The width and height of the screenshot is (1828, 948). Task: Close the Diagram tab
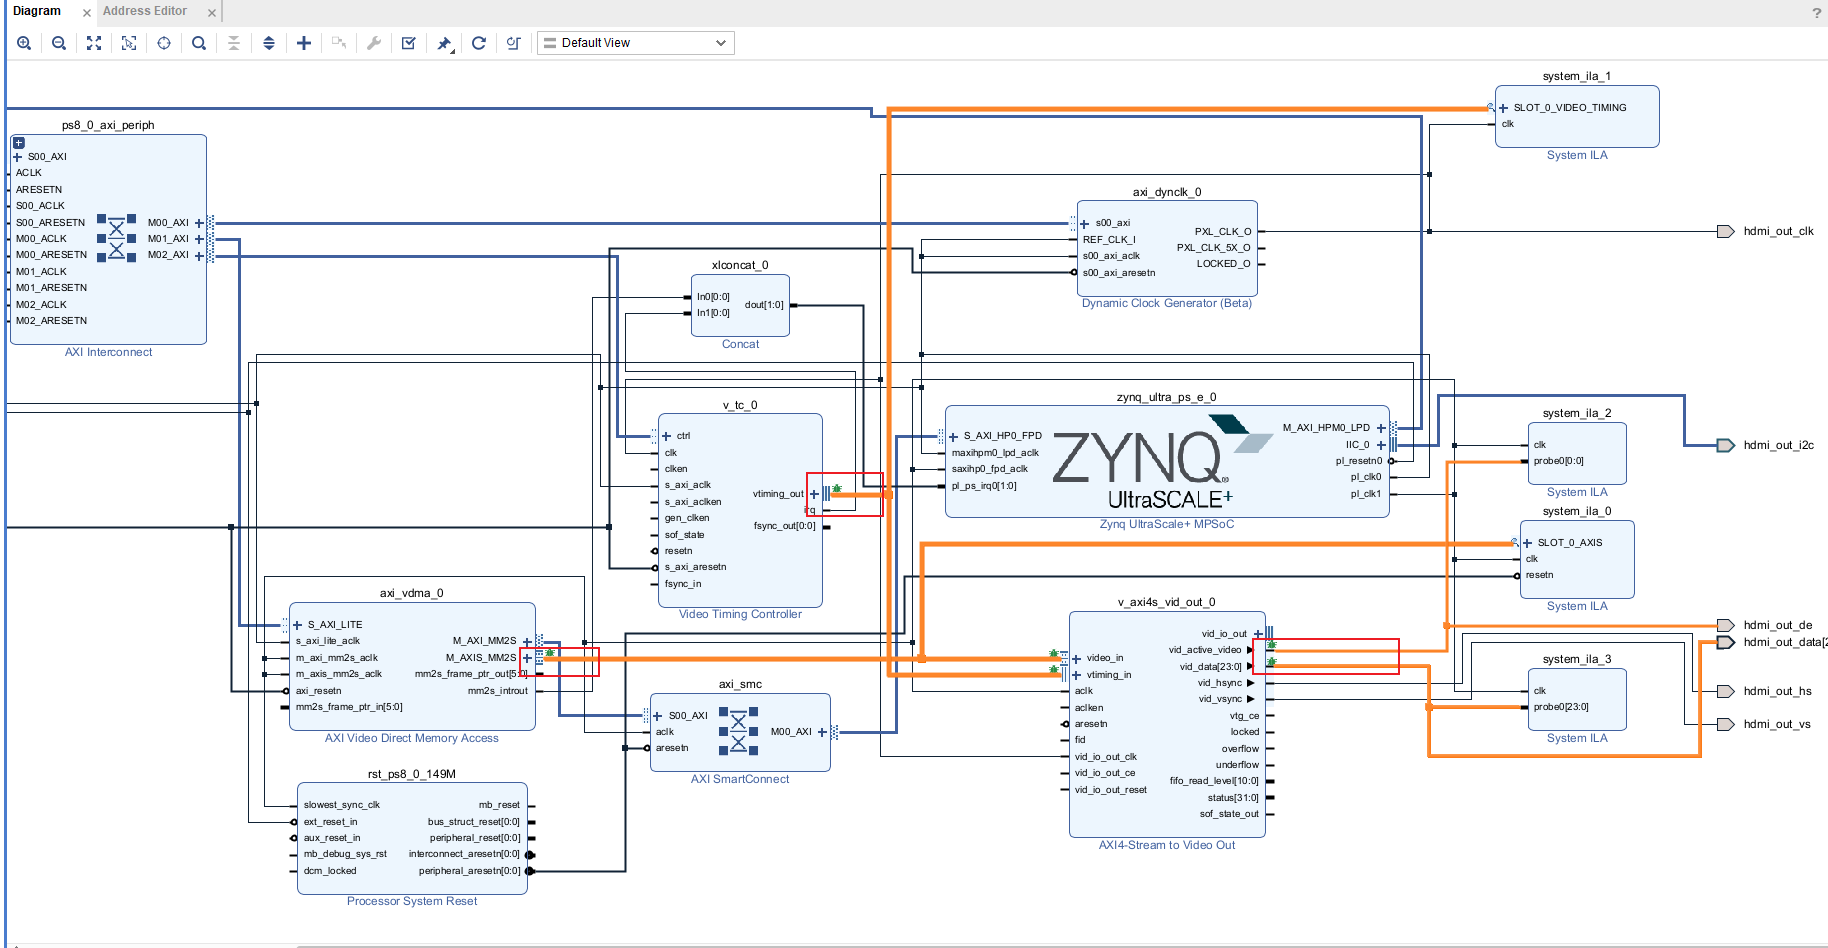[87, 13]
